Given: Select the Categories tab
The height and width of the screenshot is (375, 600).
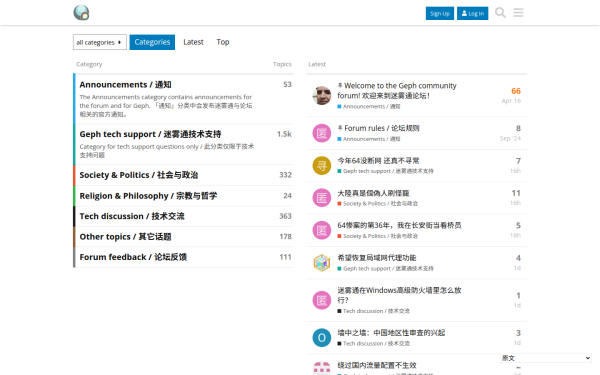Looking at the screenshot, I should [152, 42].
